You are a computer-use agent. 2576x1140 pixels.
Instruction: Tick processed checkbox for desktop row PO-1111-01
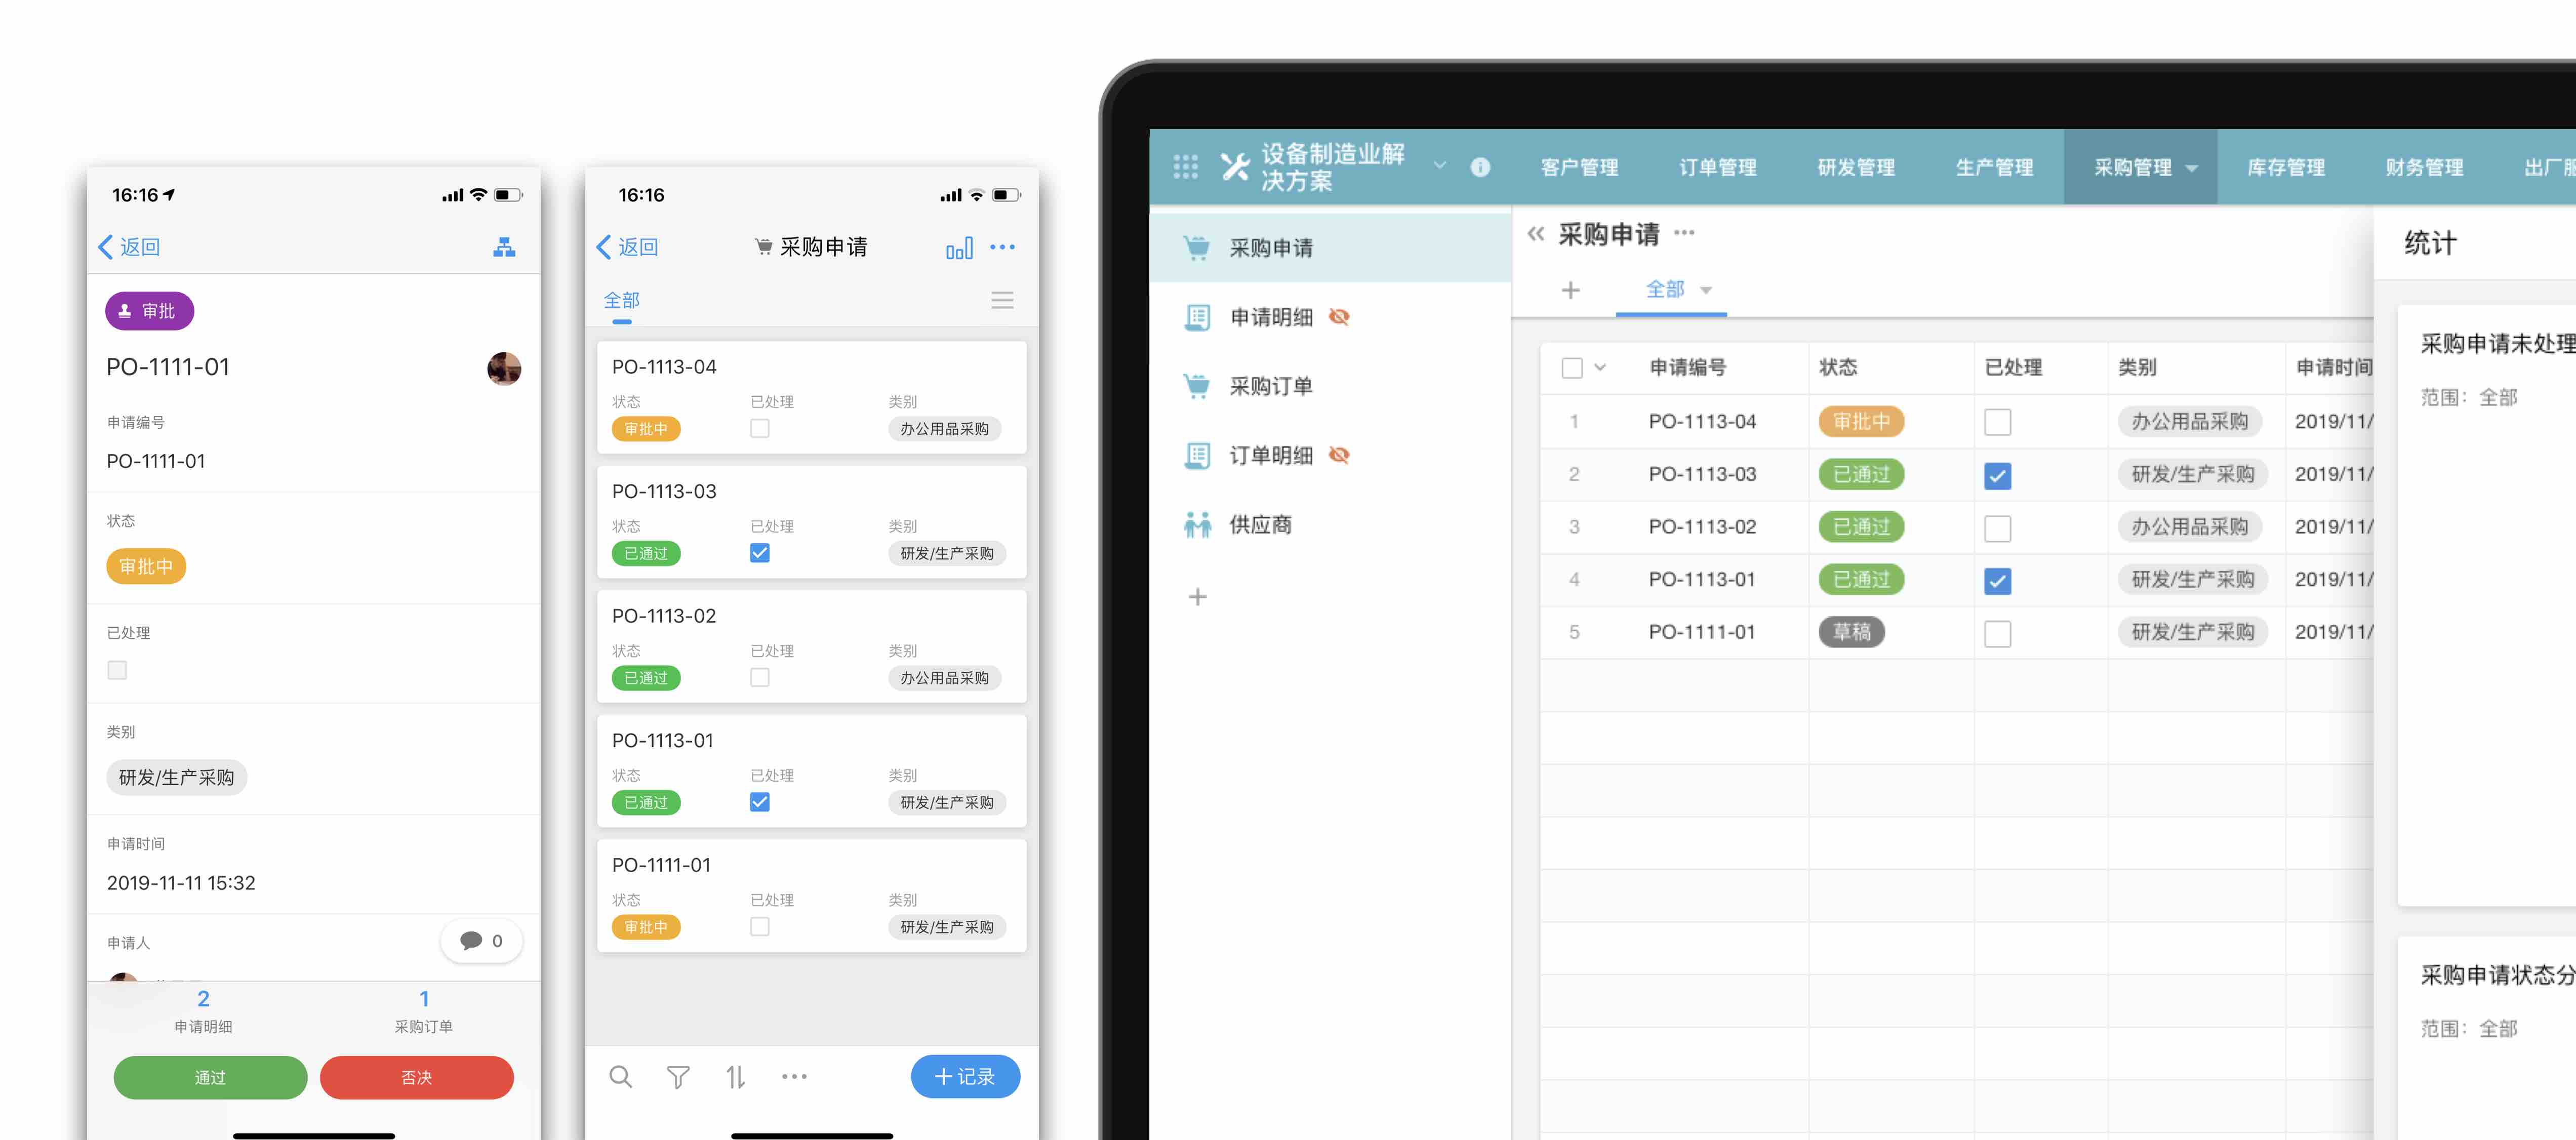[x=1997, y=633]
